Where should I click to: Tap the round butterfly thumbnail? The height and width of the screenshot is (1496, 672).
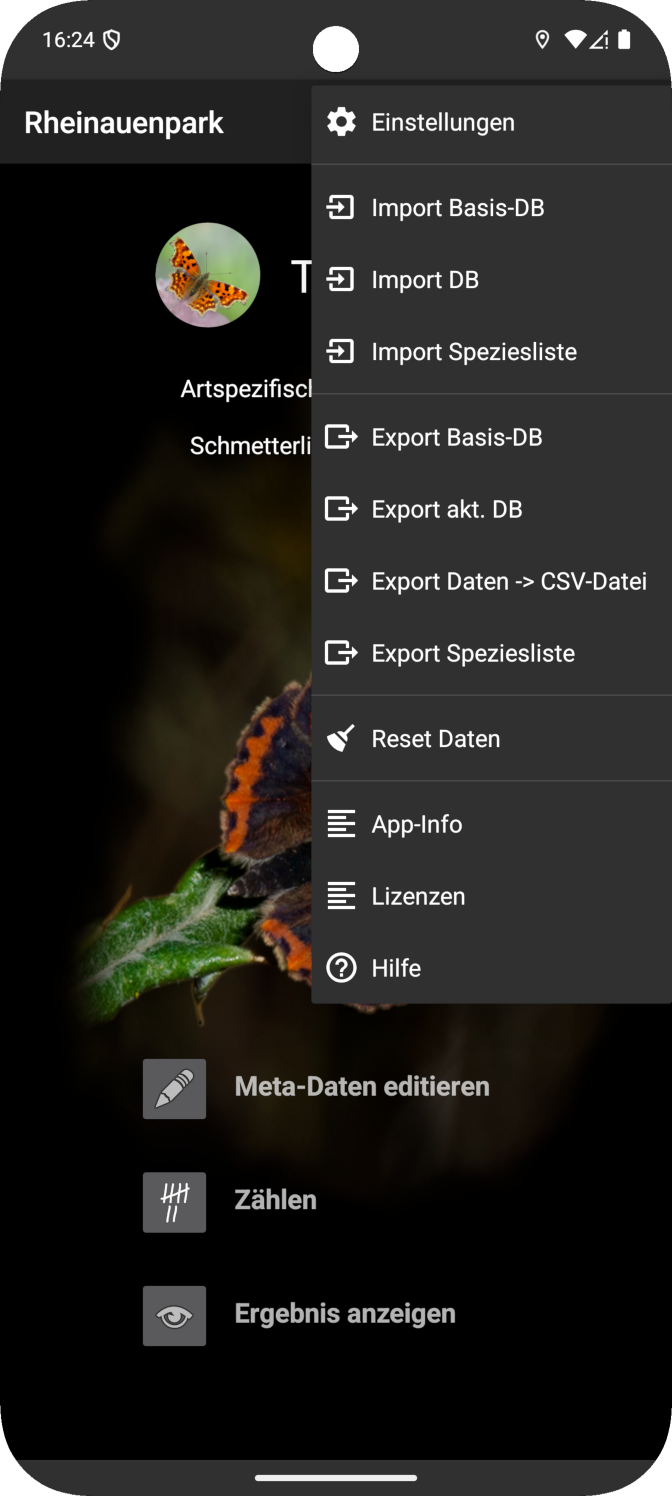[208, 275]
